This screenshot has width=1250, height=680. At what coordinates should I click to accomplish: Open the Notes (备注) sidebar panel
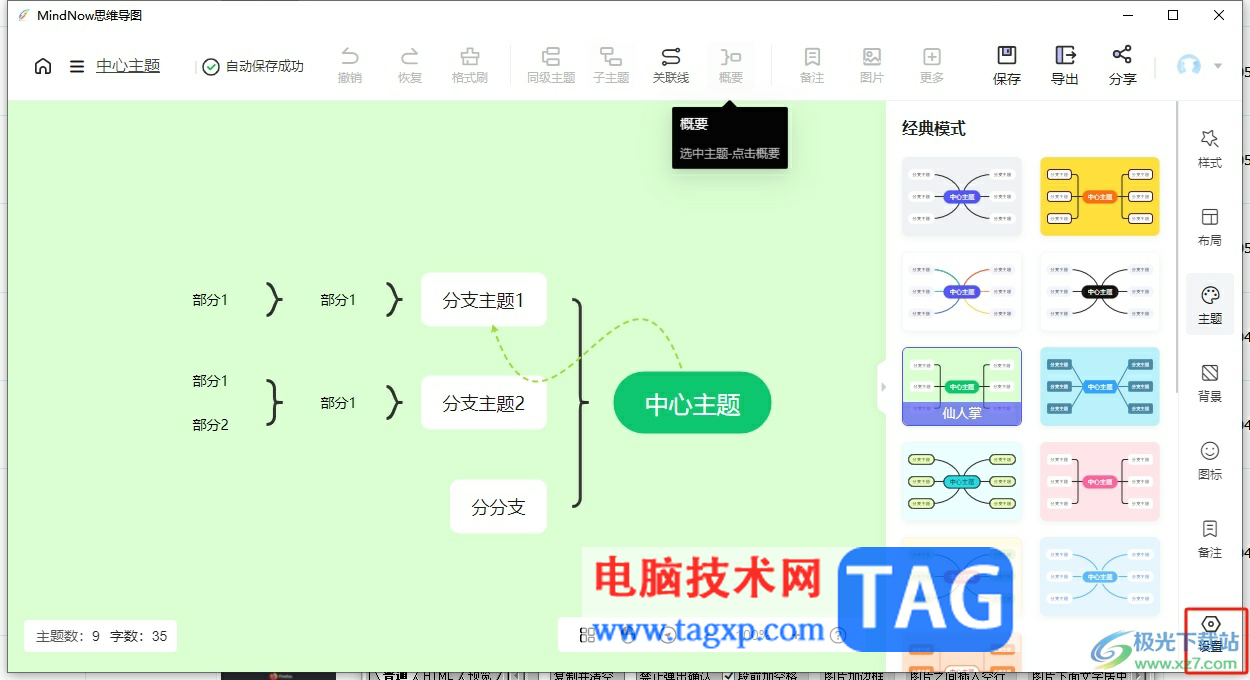click(1210, 538)
